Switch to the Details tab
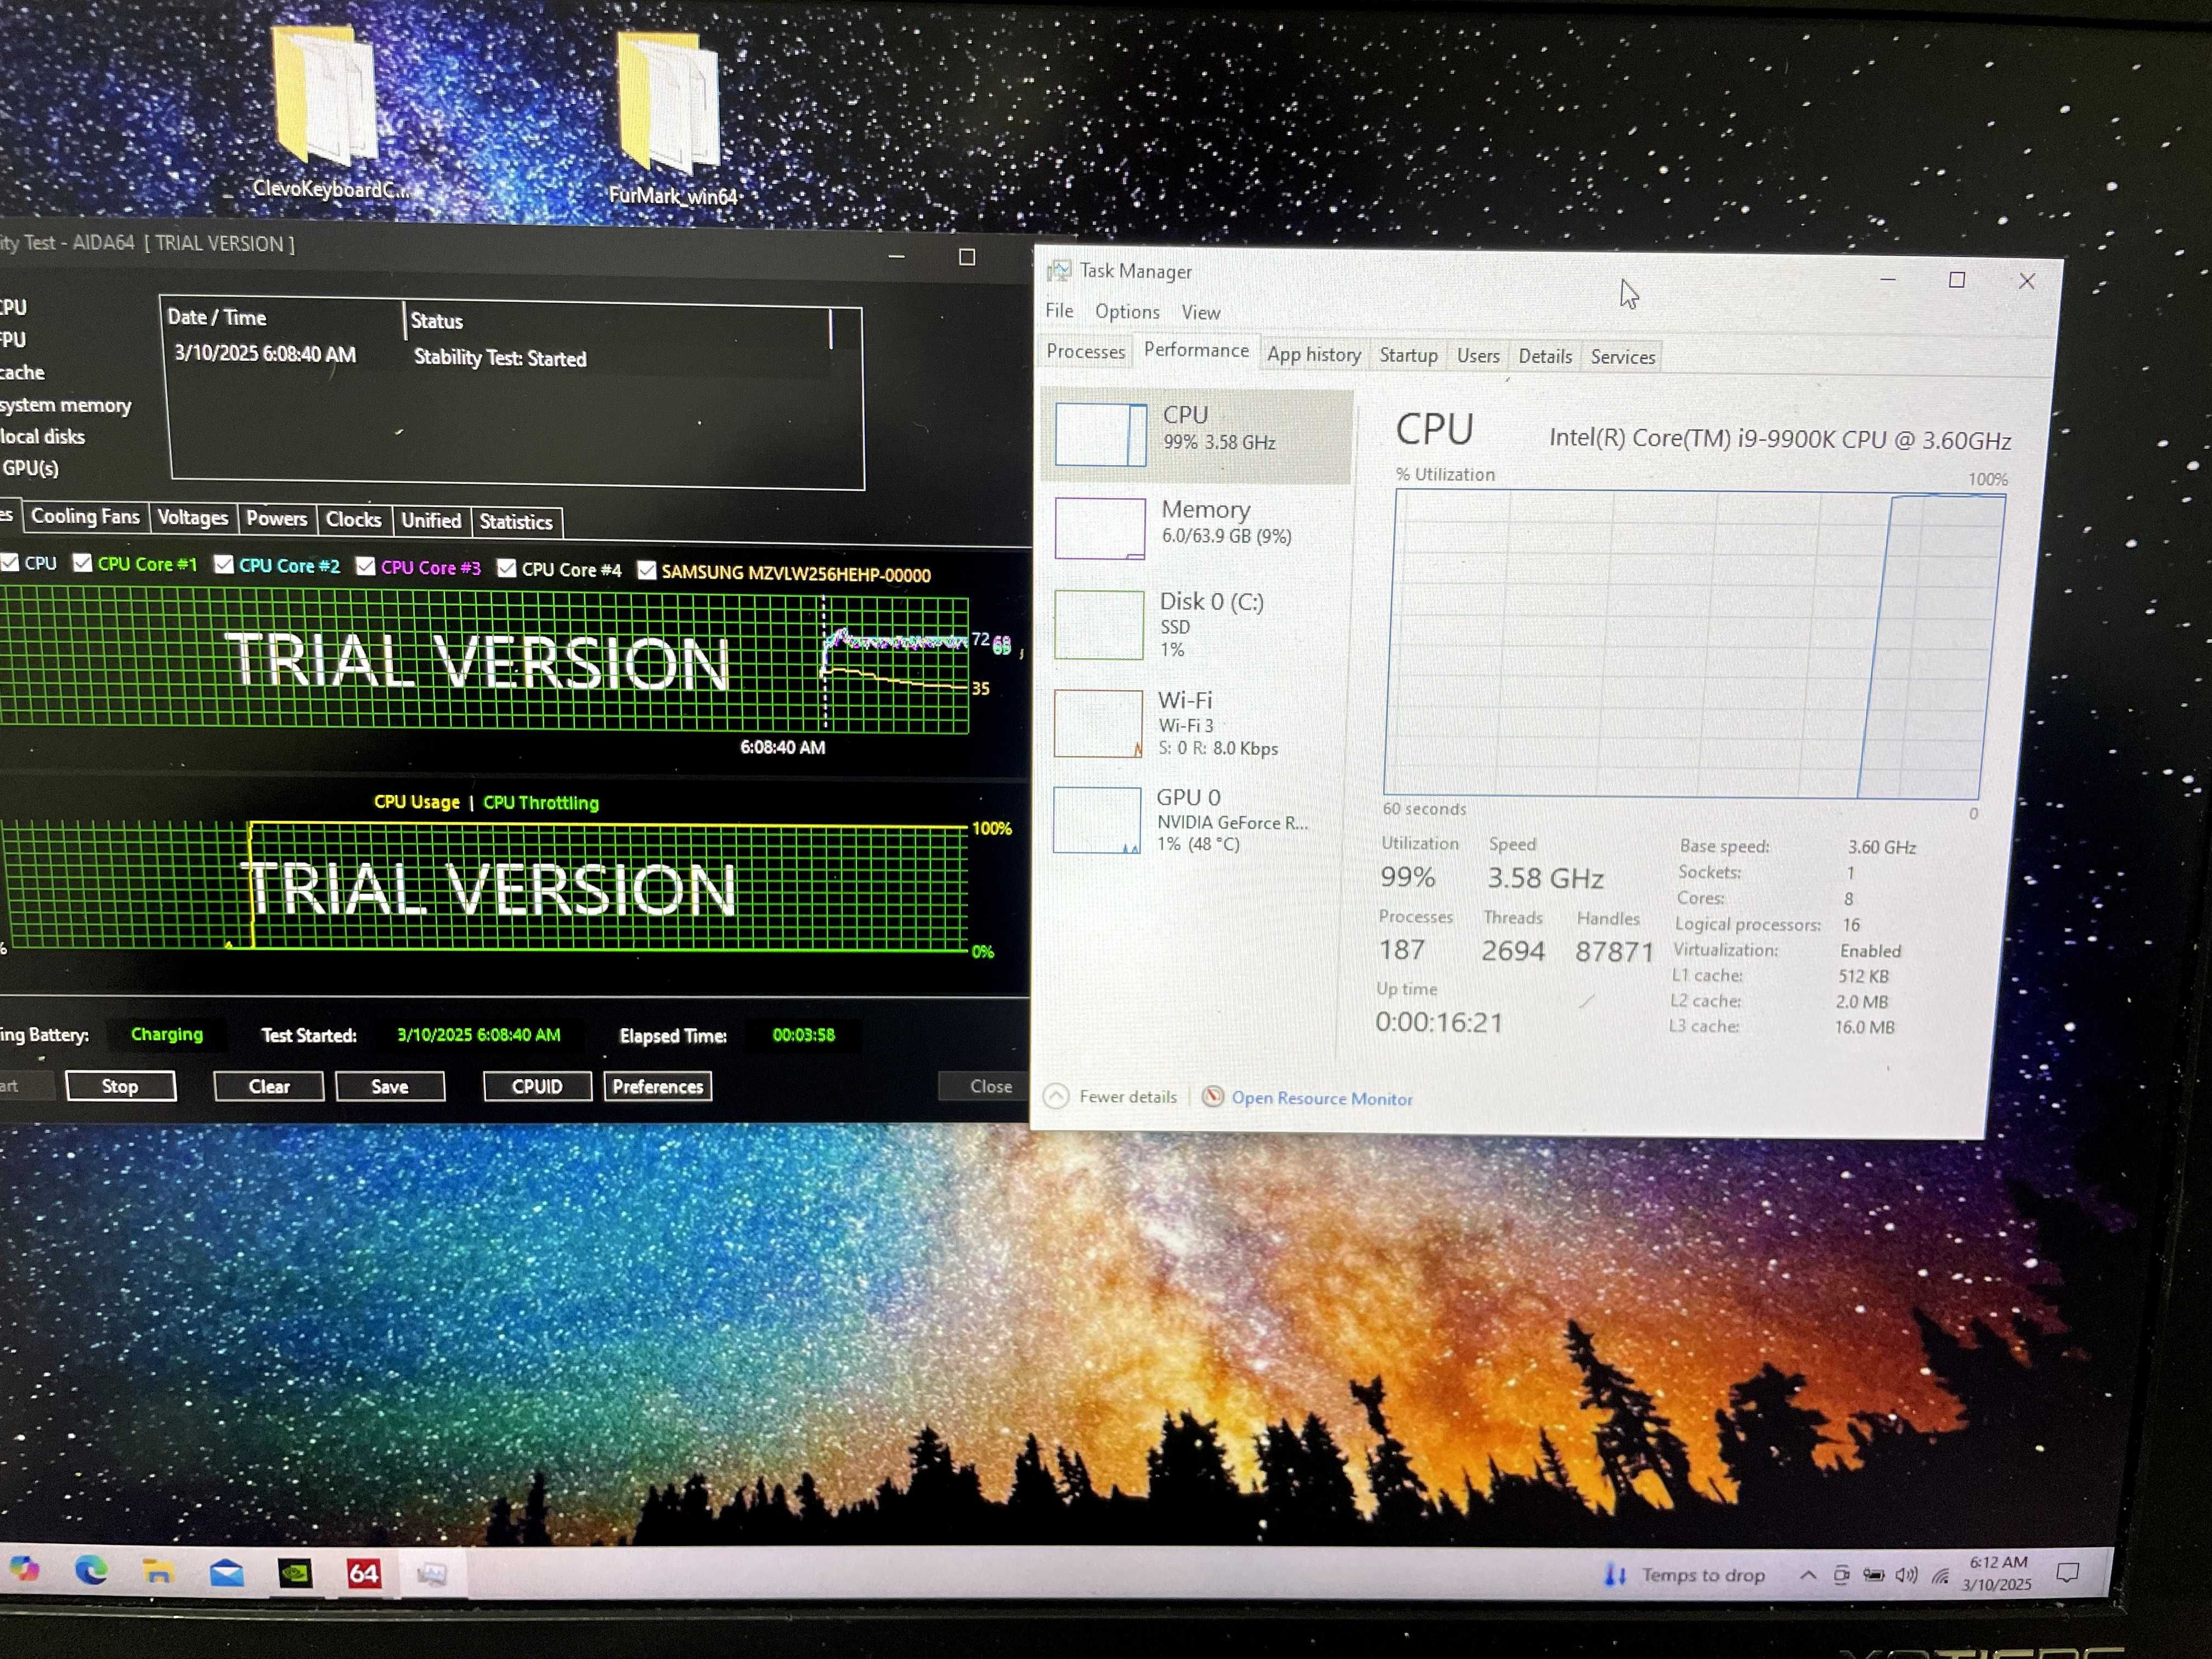Screen dimensions: 2212x1659 (1545, 356)
